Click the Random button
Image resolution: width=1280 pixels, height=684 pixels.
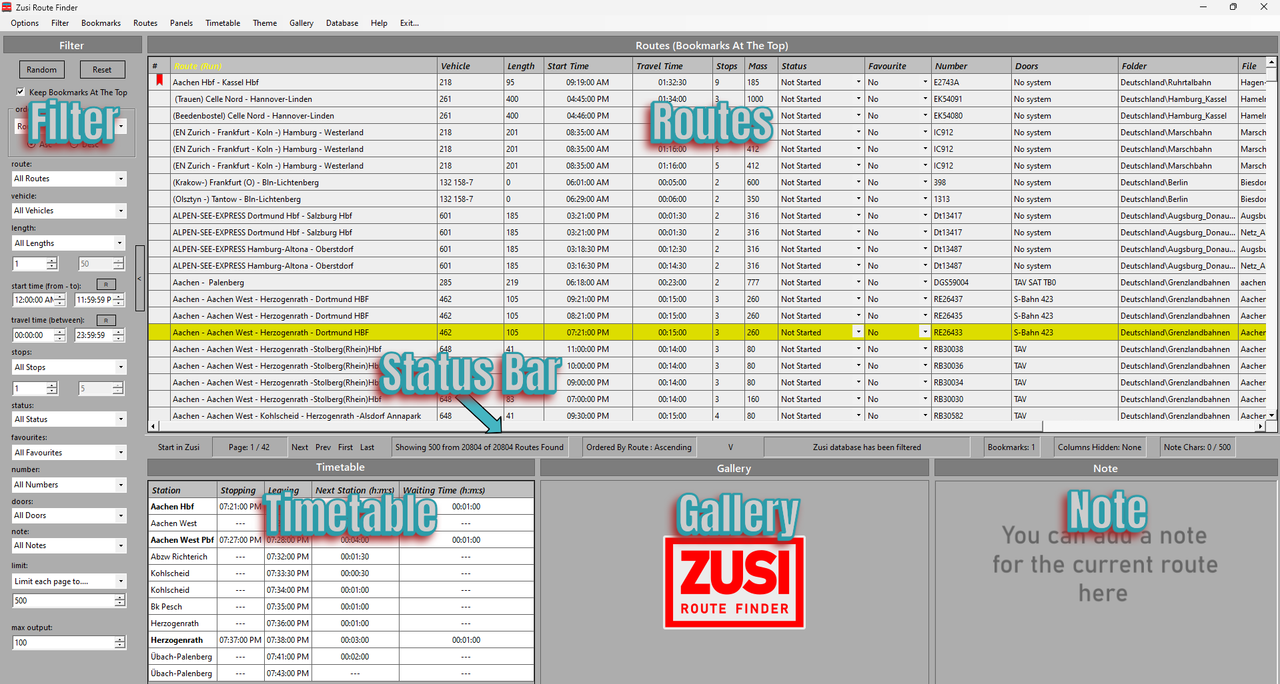click(42, 70)
